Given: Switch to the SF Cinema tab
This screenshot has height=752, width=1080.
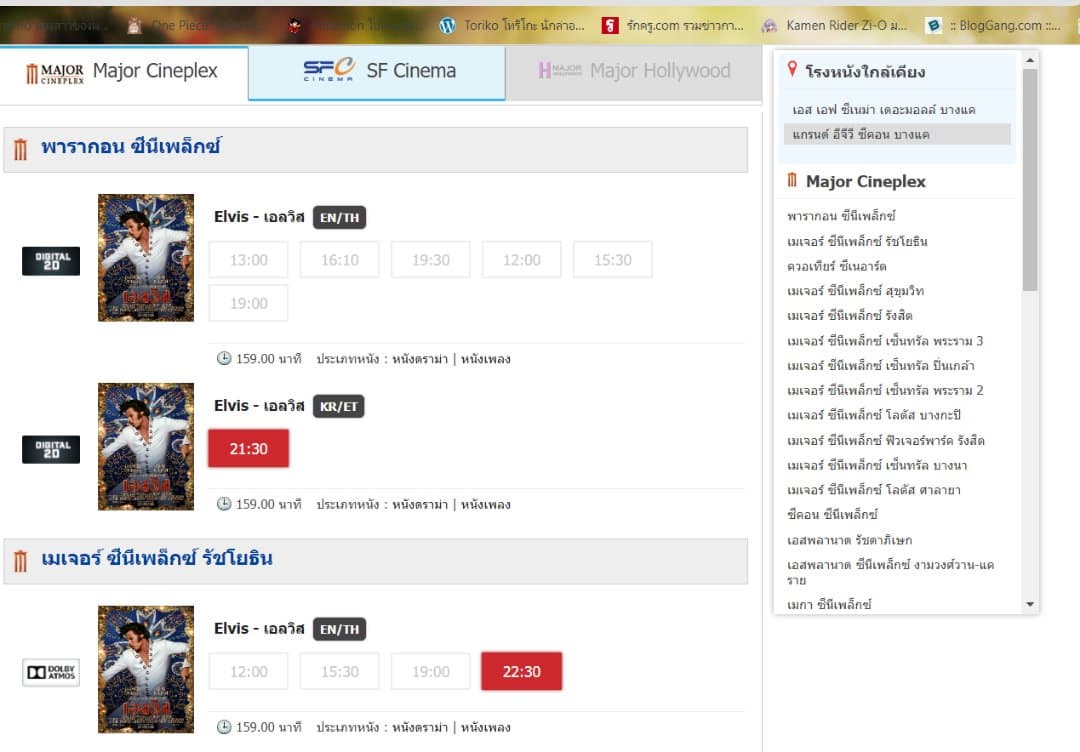Looking at the screenshot, I should tap(377, 73).
